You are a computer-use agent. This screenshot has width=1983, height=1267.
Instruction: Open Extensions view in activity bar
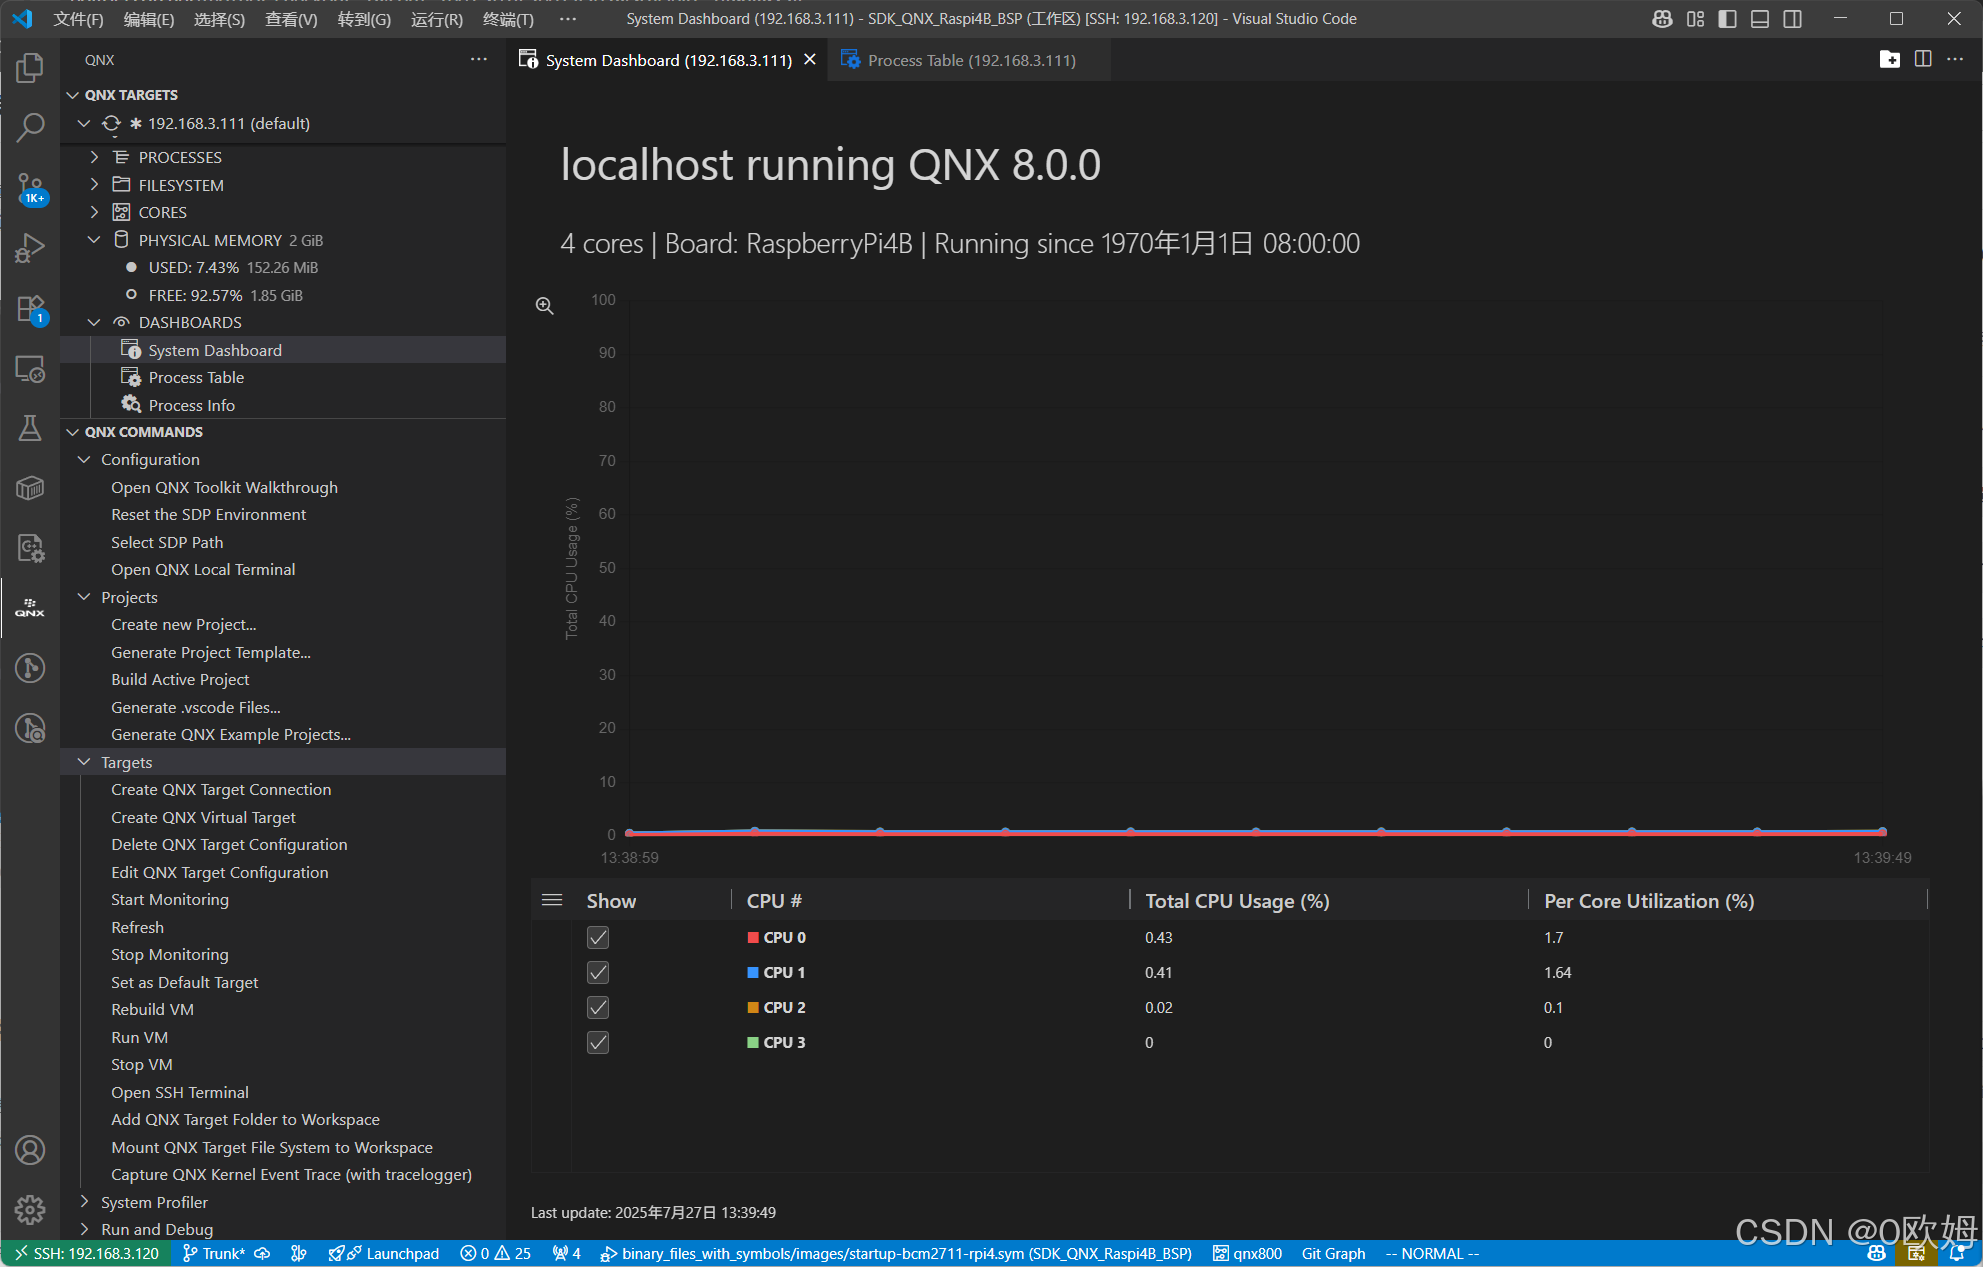[30, 308]
